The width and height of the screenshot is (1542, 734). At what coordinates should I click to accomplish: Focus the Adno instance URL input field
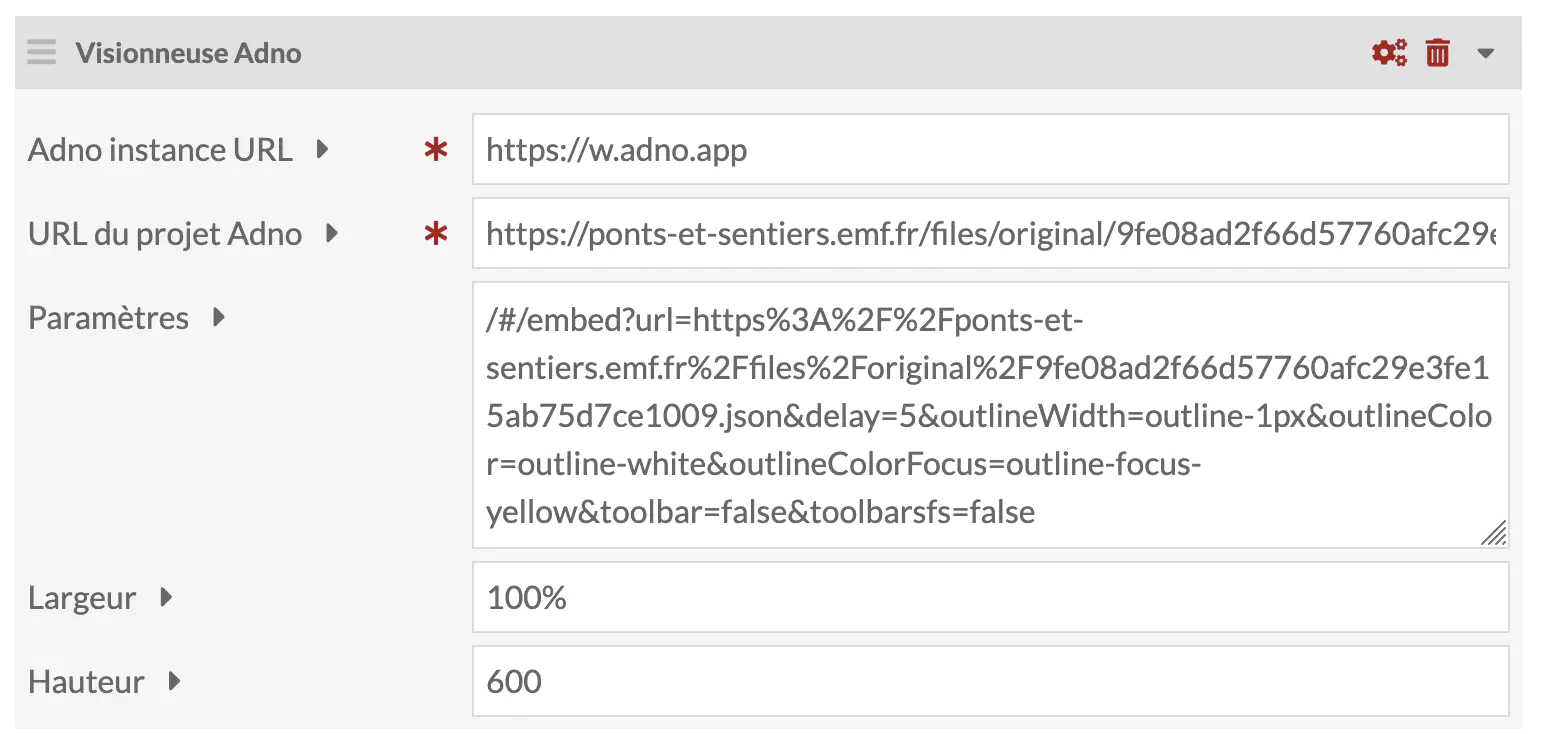990,150
